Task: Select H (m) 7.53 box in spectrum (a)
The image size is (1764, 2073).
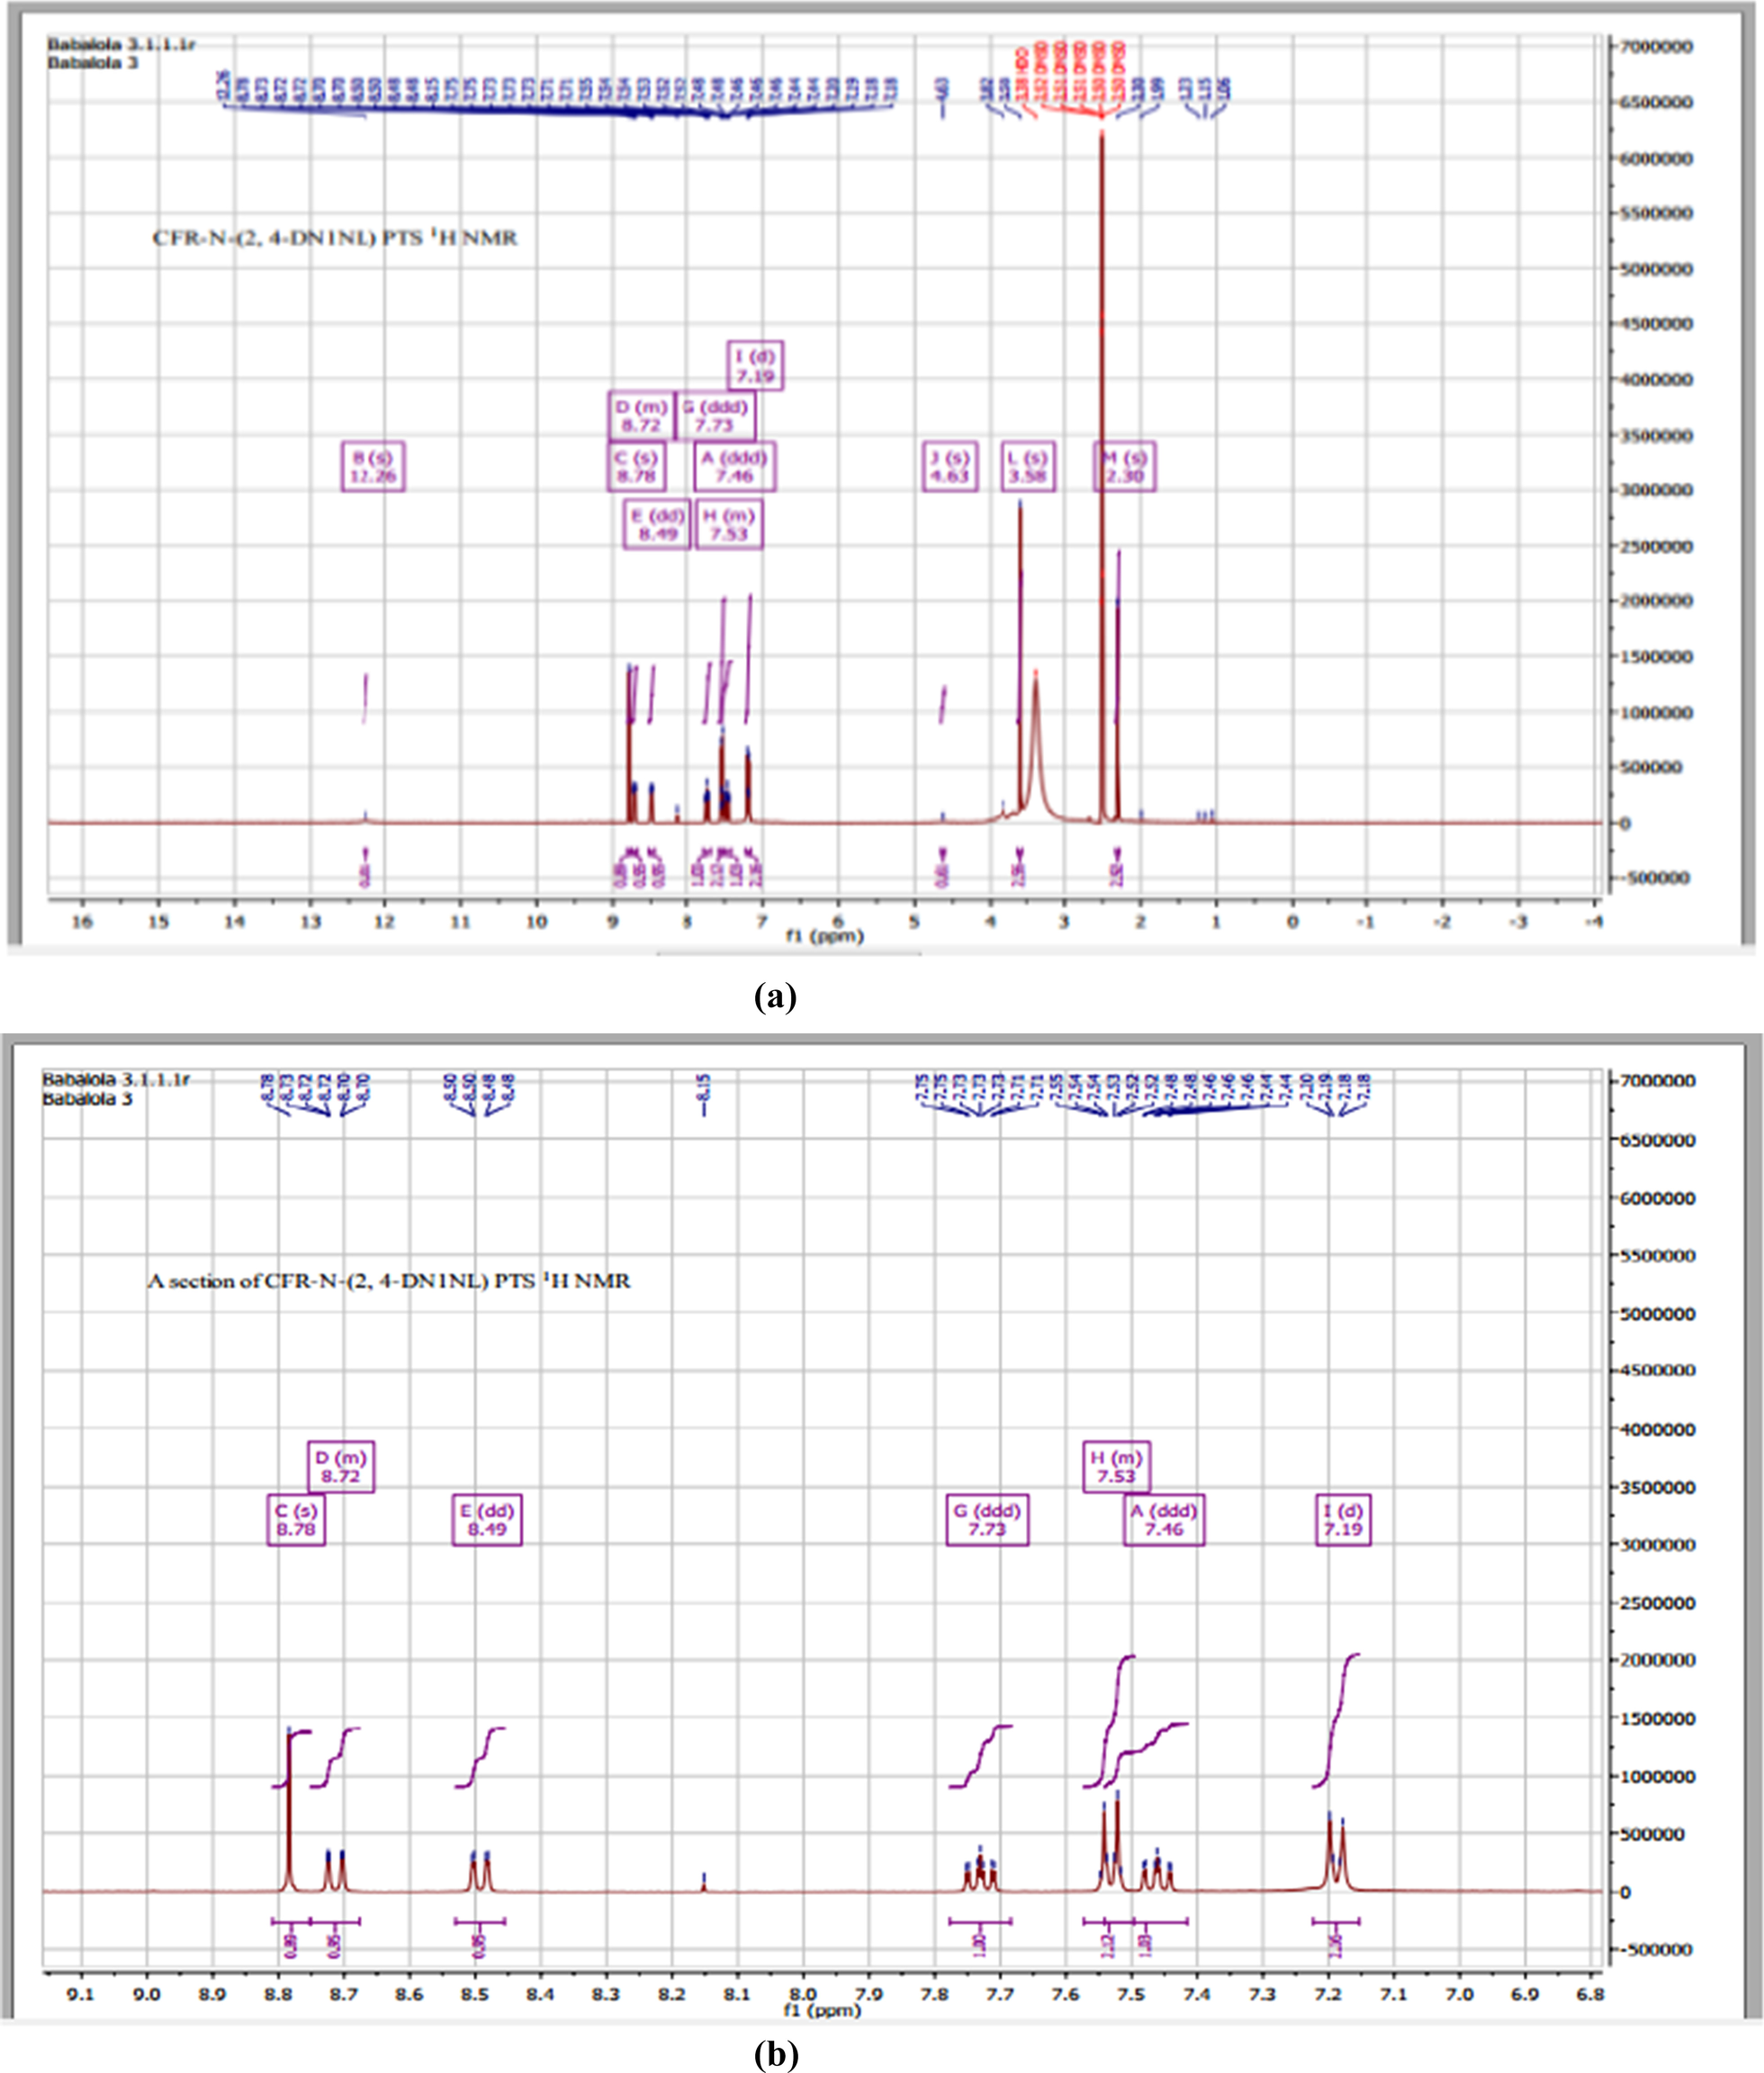Action: pos(729,525)
